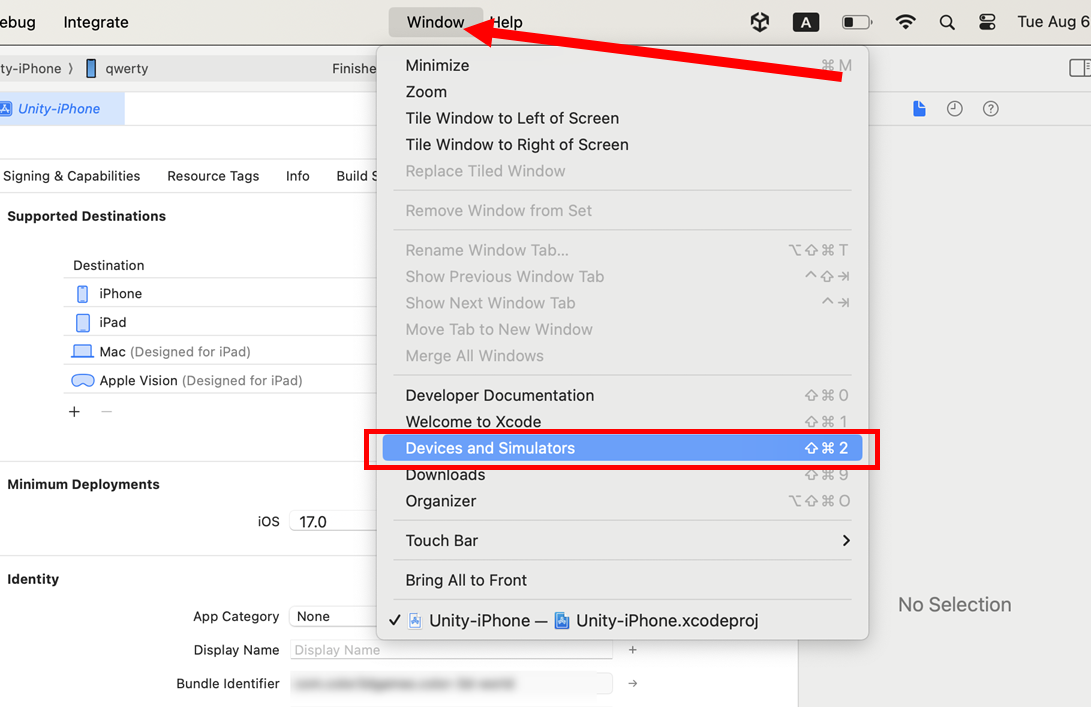The height and width of the screenshot is (707, 1091).
Task: Switch to Resource Tags tab
Action: point(213,176)
